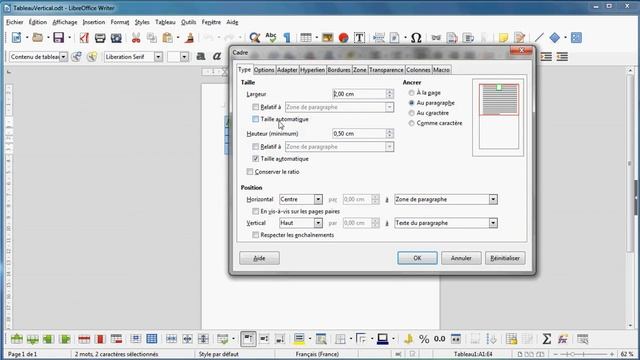Save document with the floppy disk icon
Image resolution: width=640 pixels, height=360 pixels.
59,38
